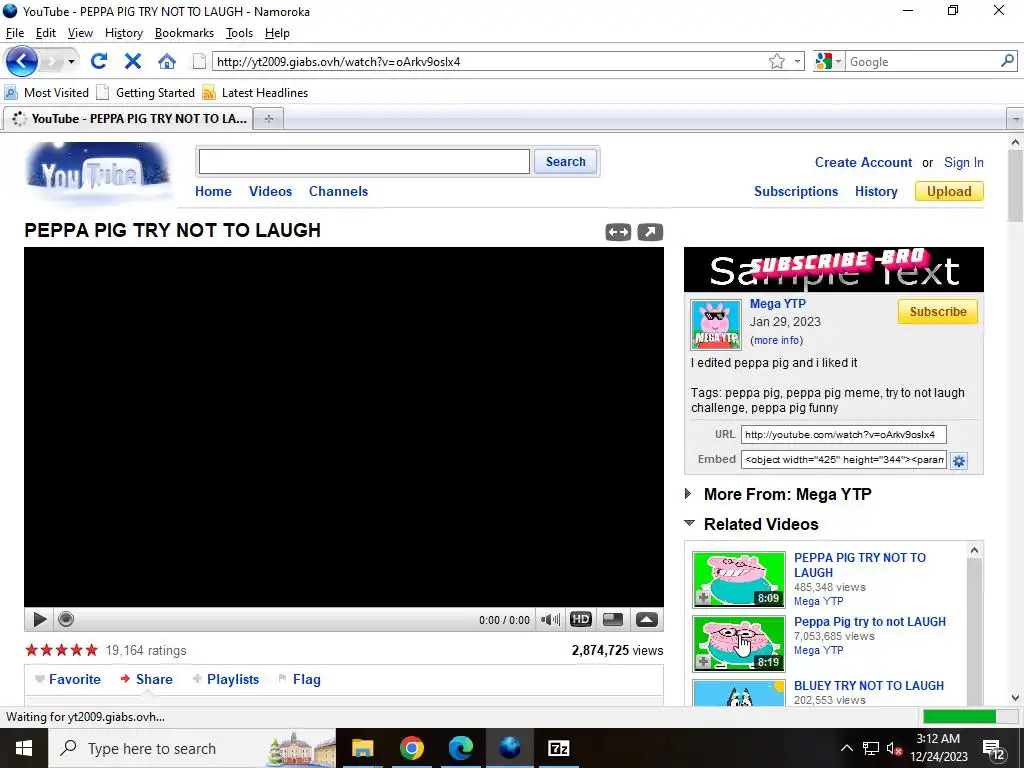Open the Create Account link
Viewport: 1024px width, 768px height.
click(x=863, y=163)
